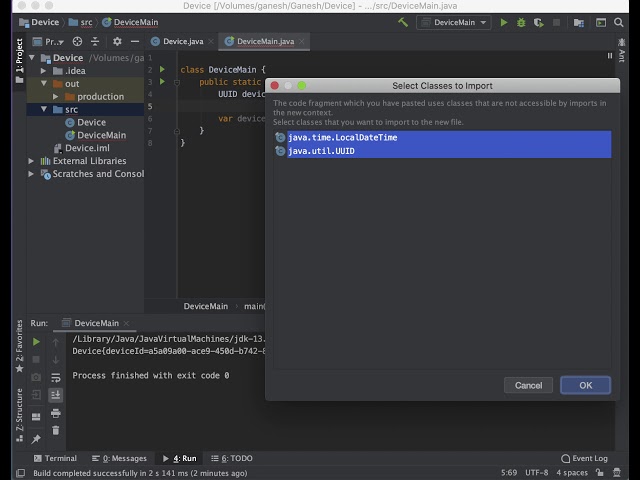640x480 pixels.
Task: Click the down stack trace arrow in Run panel
Action: 56,360
